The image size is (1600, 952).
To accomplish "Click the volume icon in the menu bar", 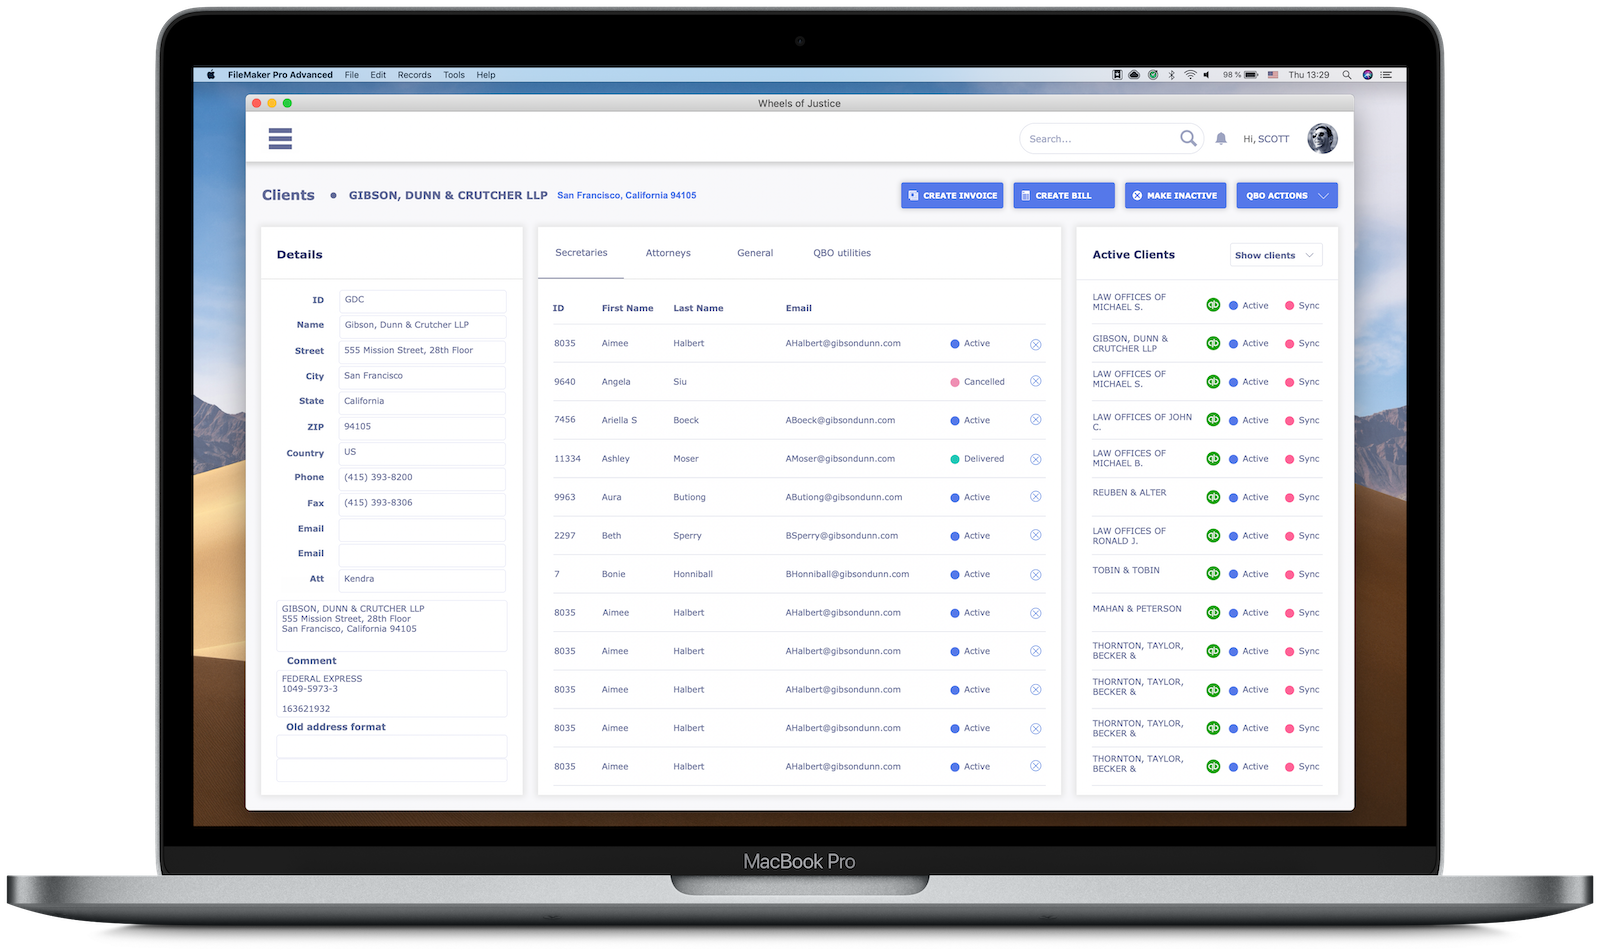I will tap(1207, 75).
